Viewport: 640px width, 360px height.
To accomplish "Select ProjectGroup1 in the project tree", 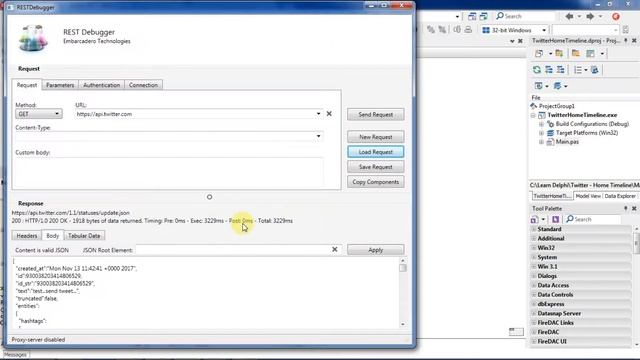I will [x=556, y=106].
